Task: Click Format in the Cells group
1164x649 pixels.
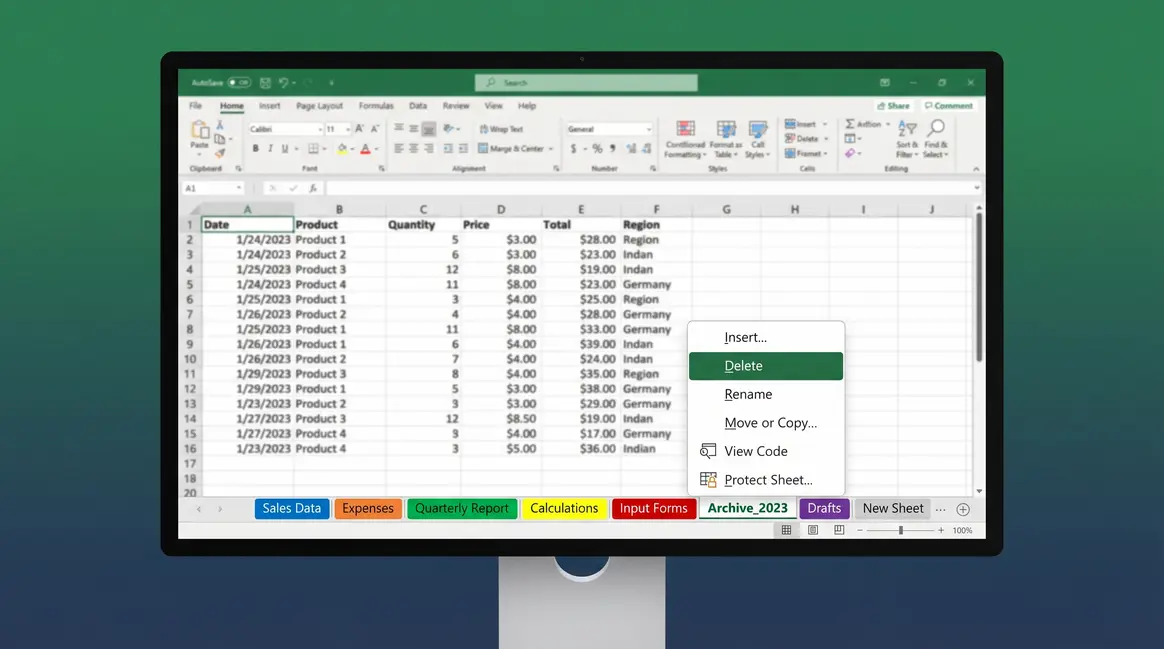Action: point(804,154)
